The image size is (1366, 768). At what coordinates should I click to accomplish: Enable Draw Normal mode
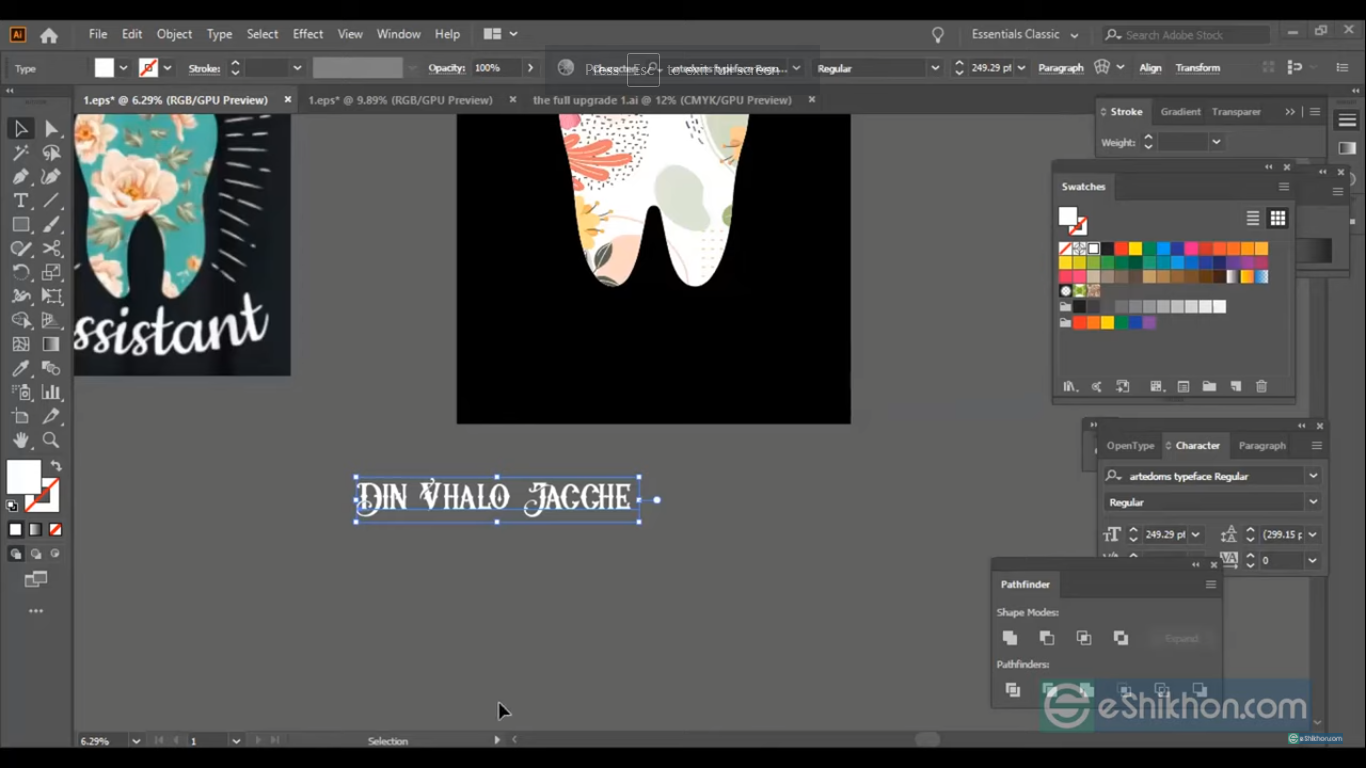(16, 553)
